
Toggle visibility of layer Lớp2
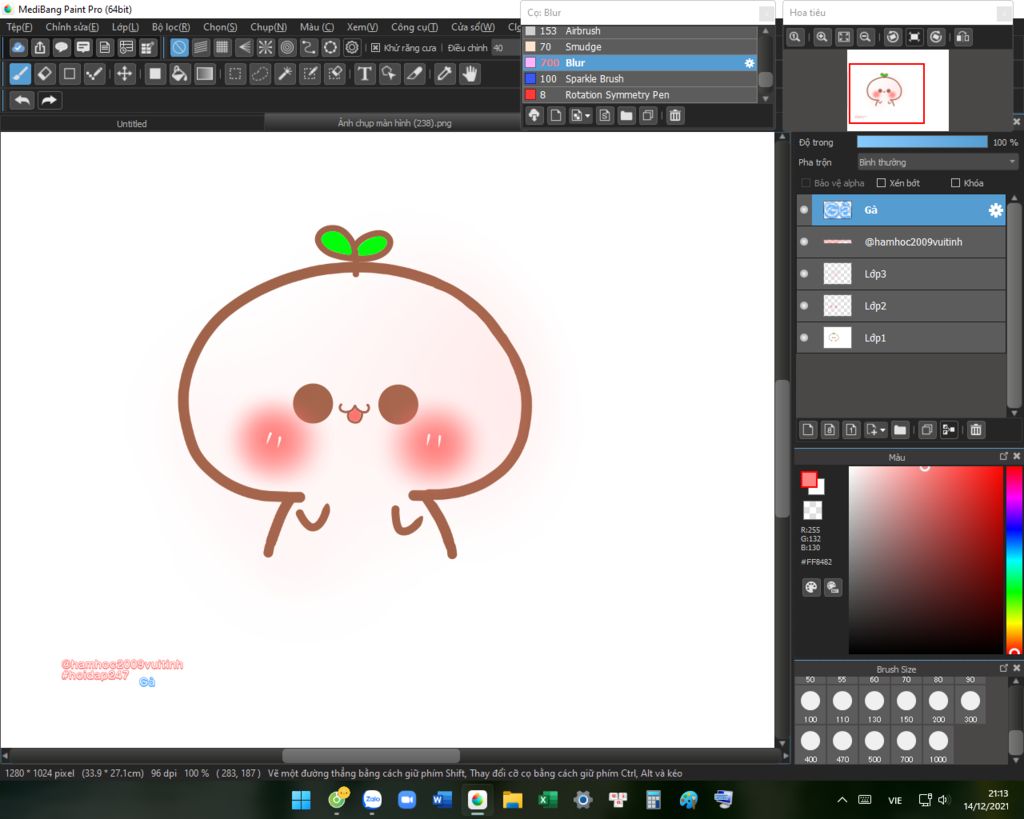[804, 306]
